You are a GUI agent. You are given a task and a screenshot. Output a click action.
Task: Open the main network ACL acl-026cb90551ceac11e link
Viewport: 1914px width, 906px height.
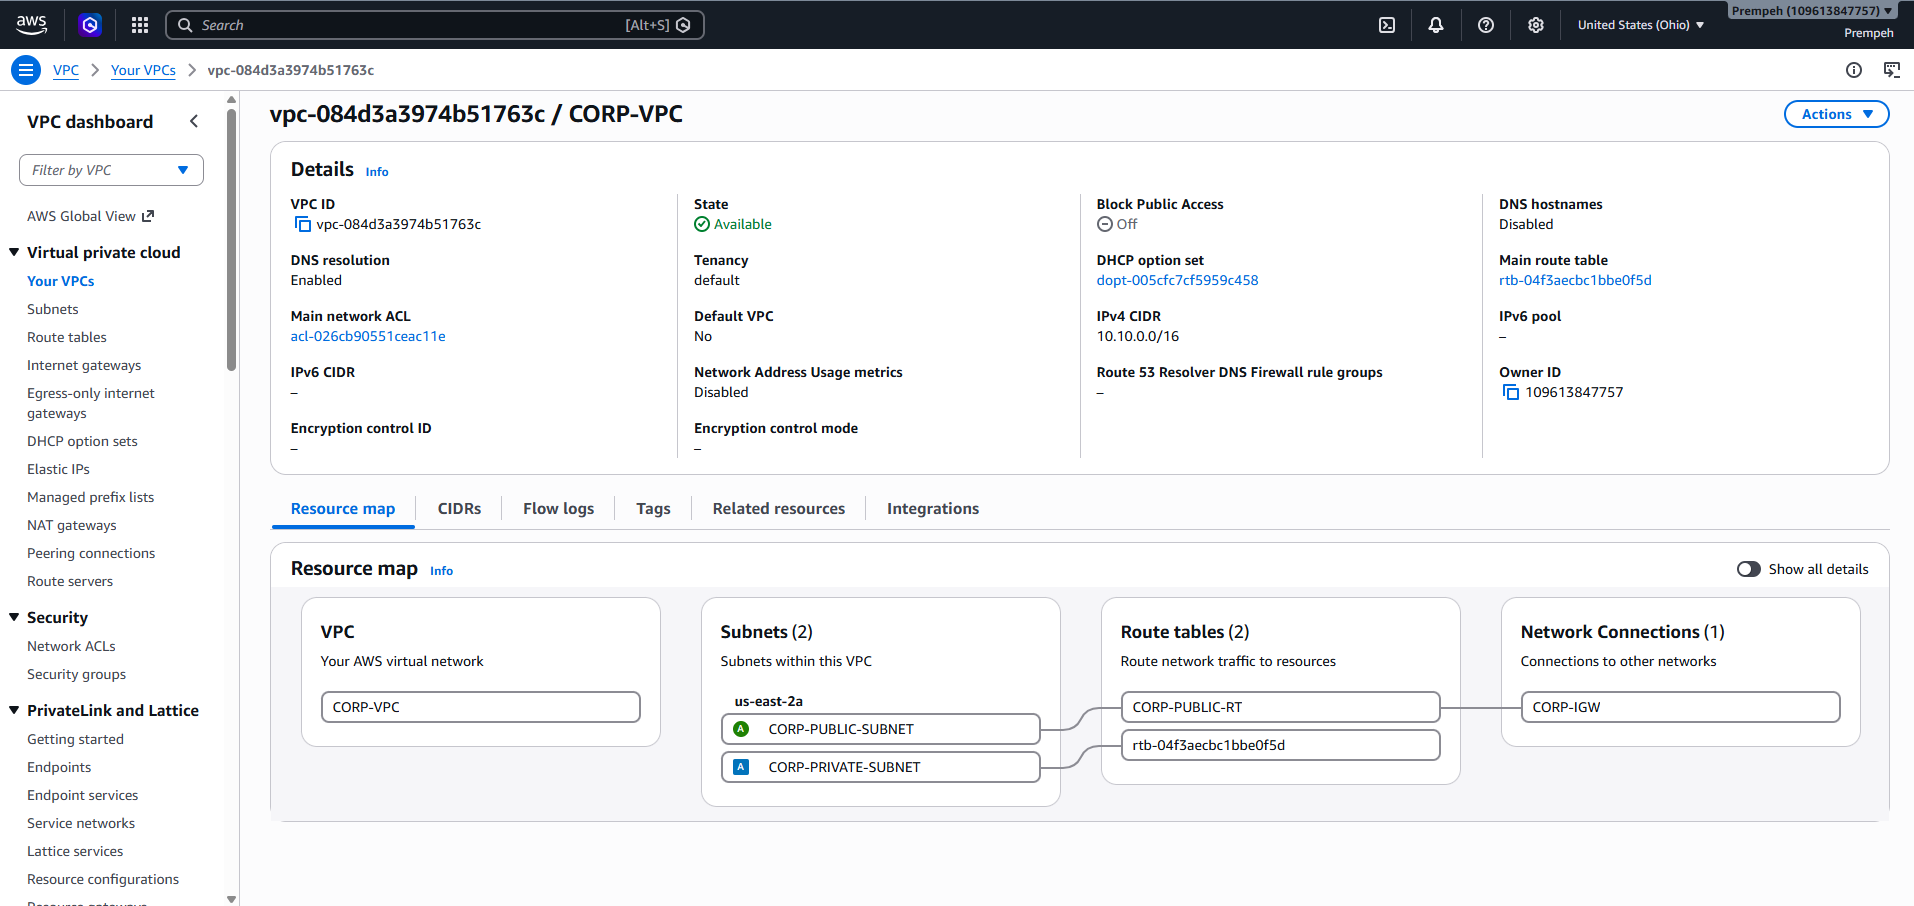point(368,336)
